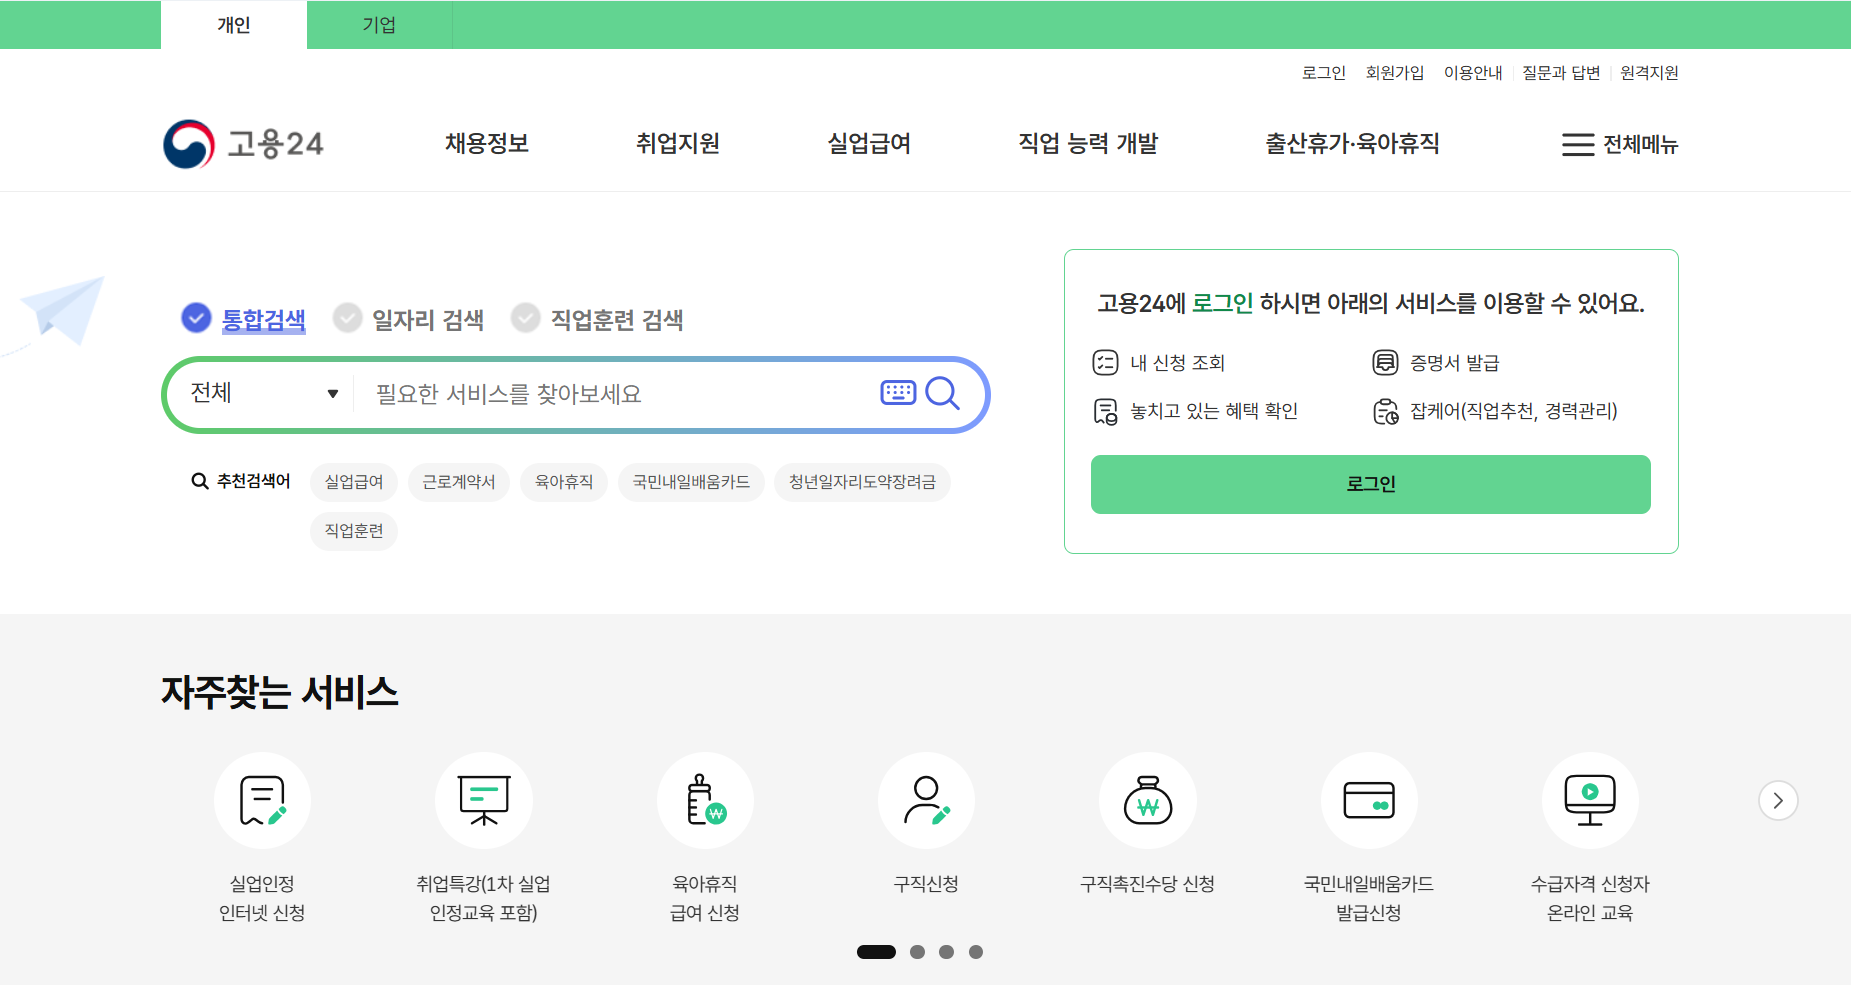Open 수급자격 신청자 온라인 교육 monitor icon
The image size is (1851, 985).
1590,800
